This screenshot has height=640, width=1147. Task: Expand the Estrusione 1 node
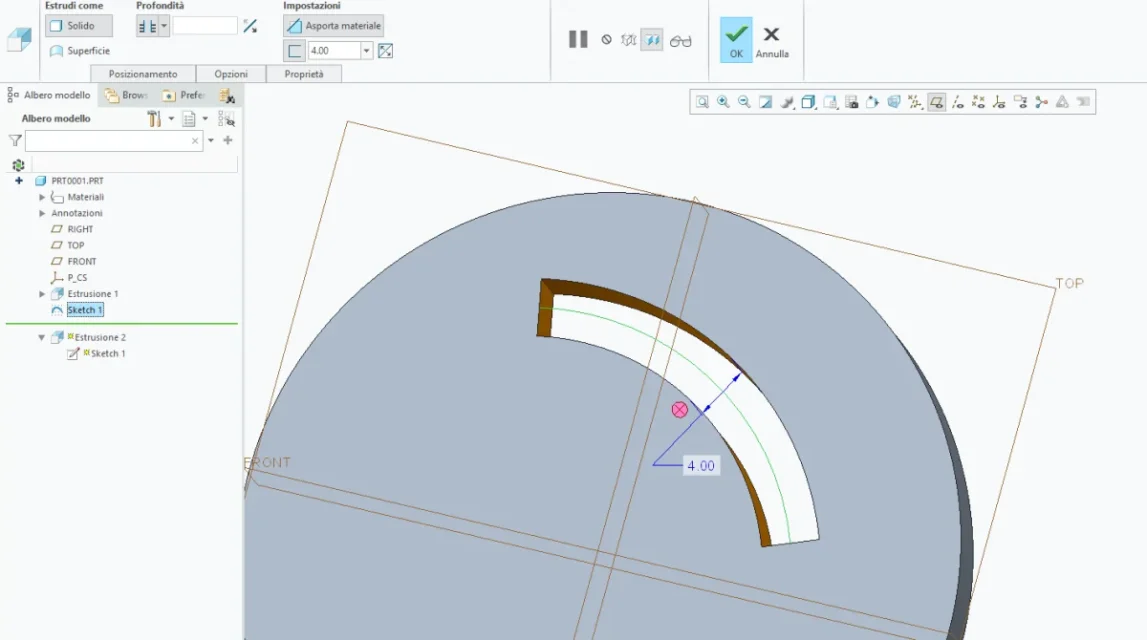click(x=42, y=294)
